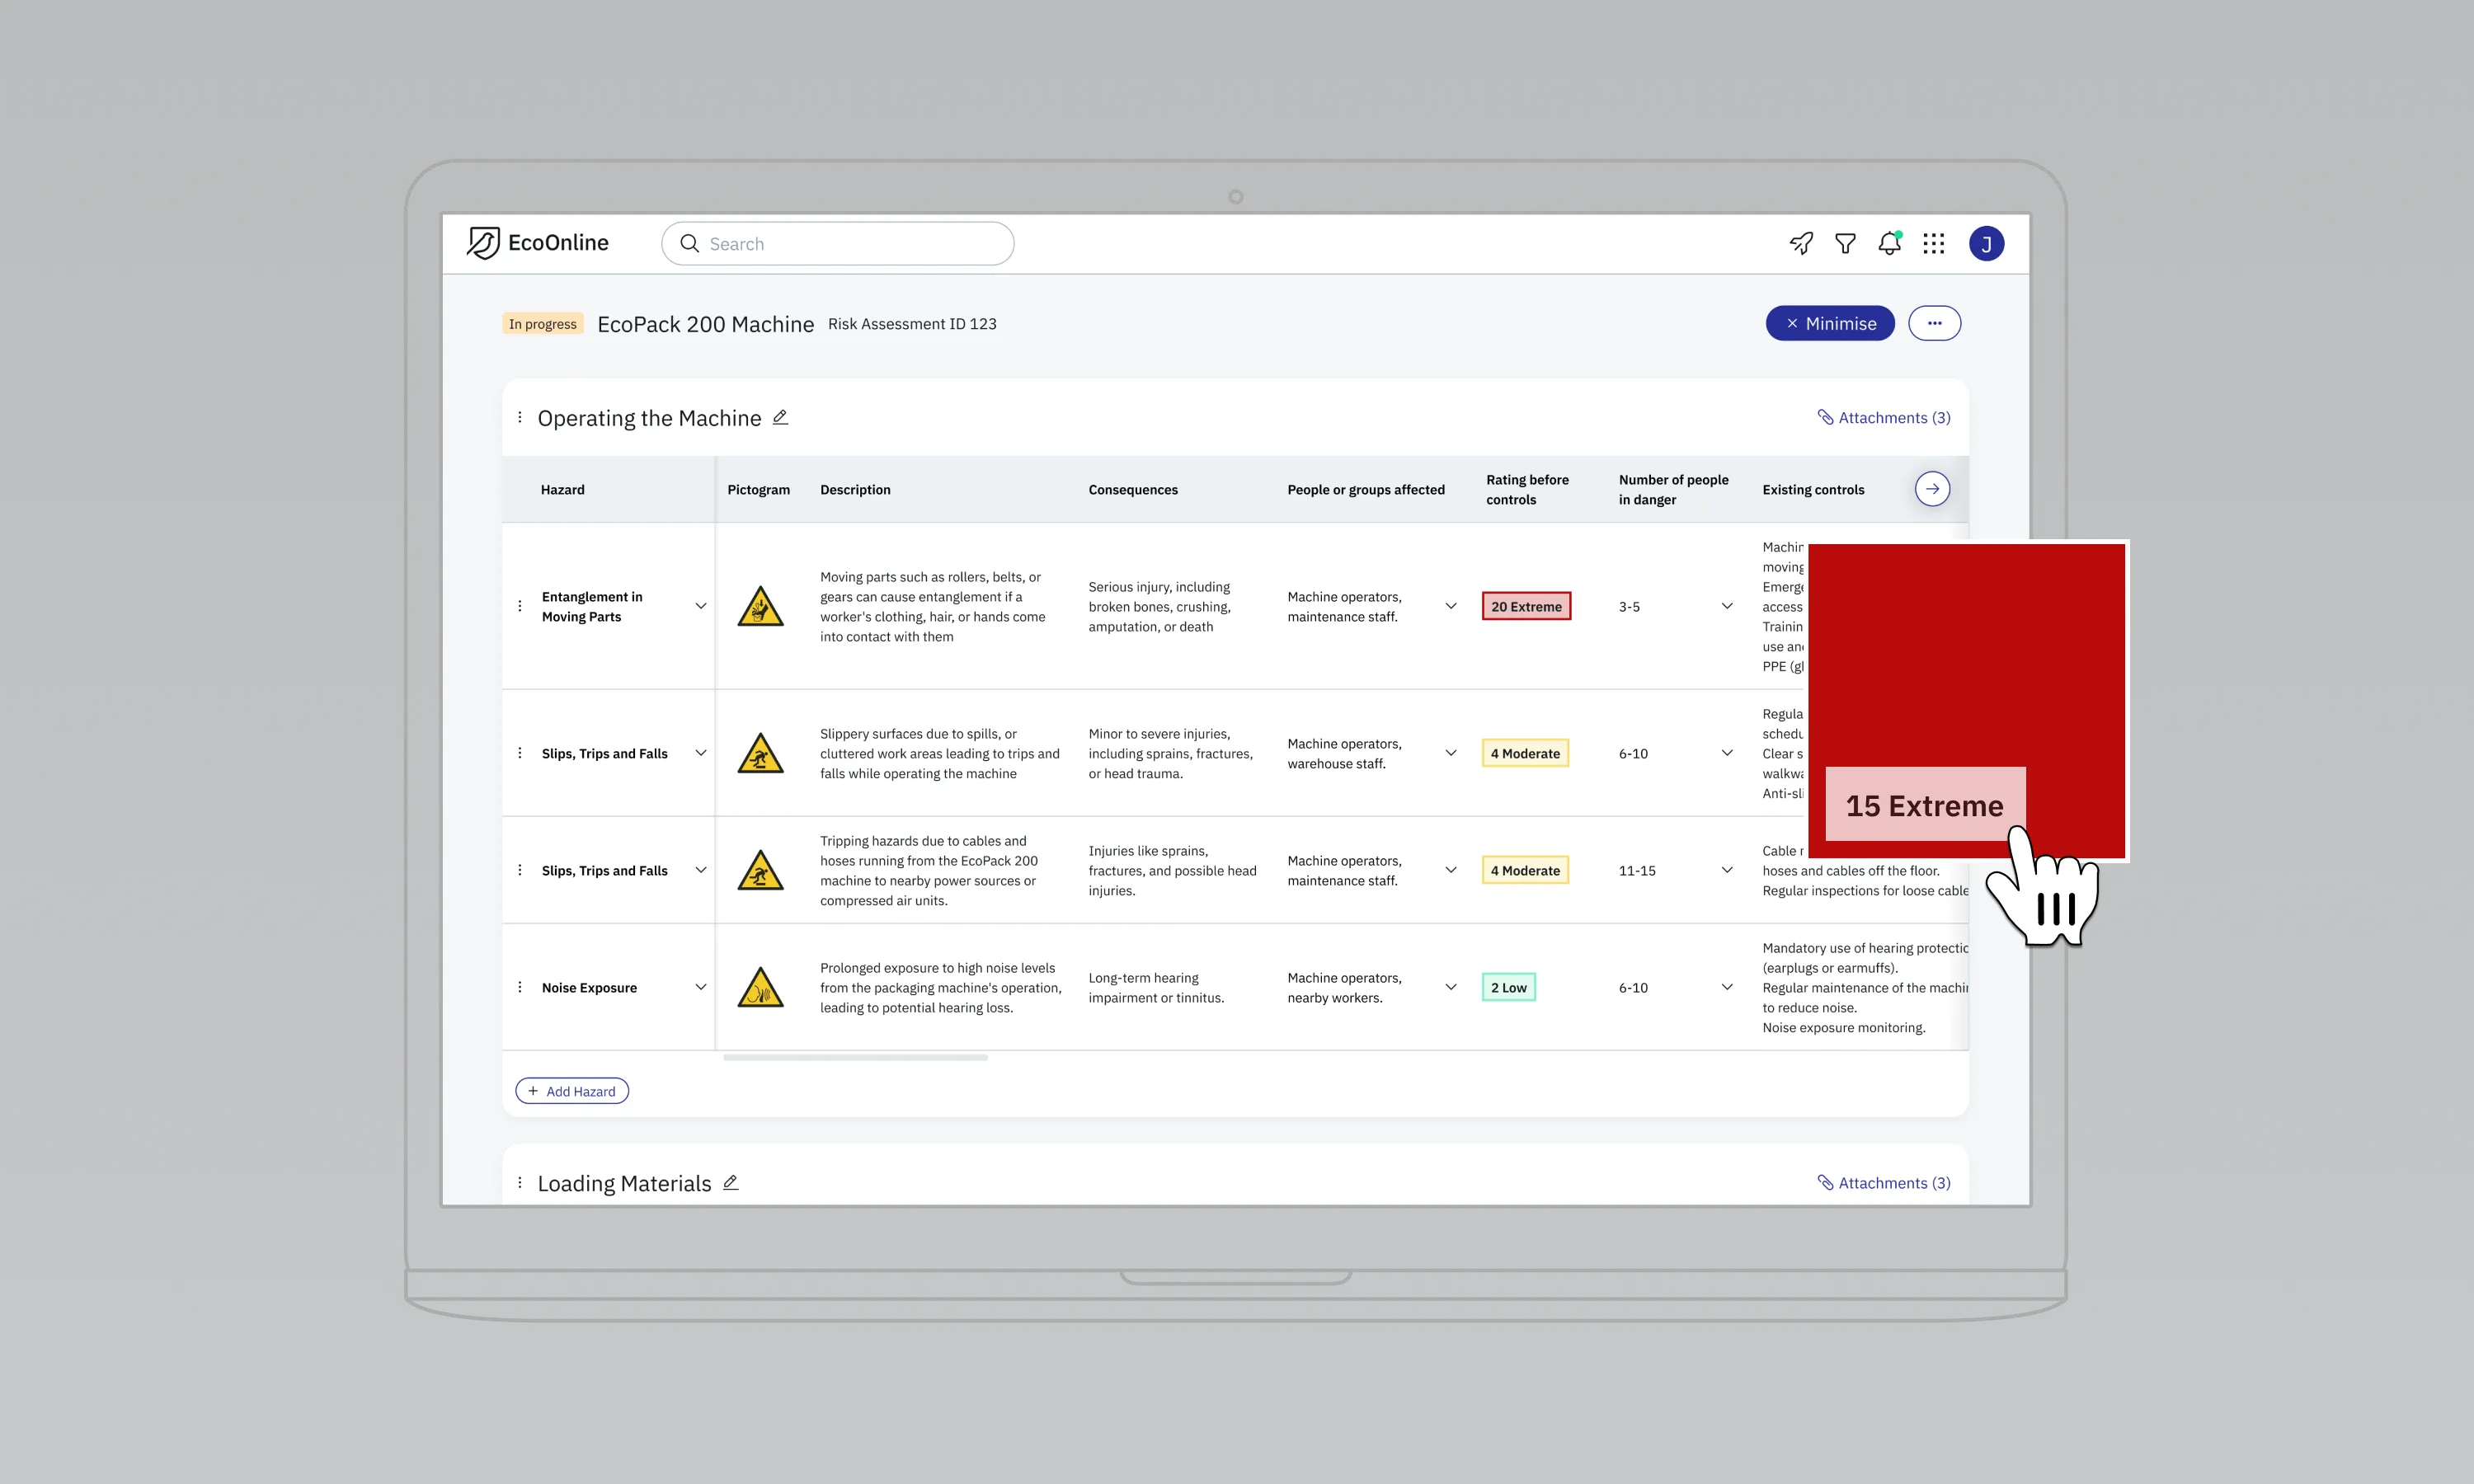2474x1484 pixels.
Task: Expand hazard dropdown in the 6-10 Slips row
Action: pyautogui.click(x=700, y=753)
